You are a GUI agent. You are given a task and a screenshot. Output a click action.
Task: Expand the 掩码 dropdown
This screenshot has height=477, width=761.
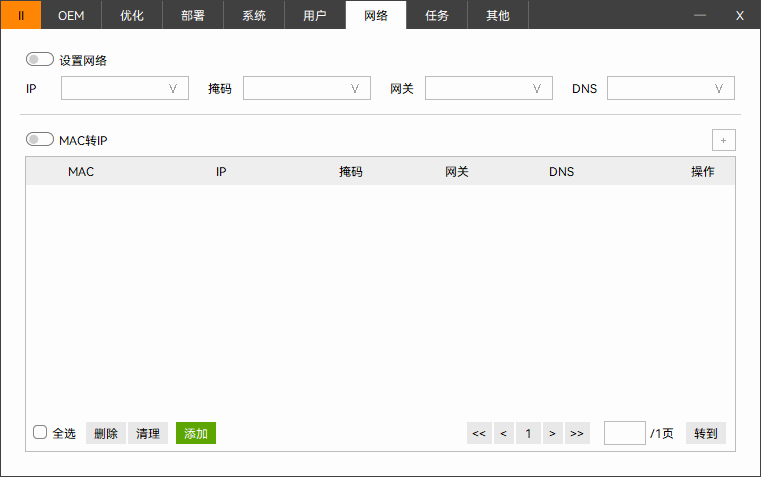(x=307, y=89)
